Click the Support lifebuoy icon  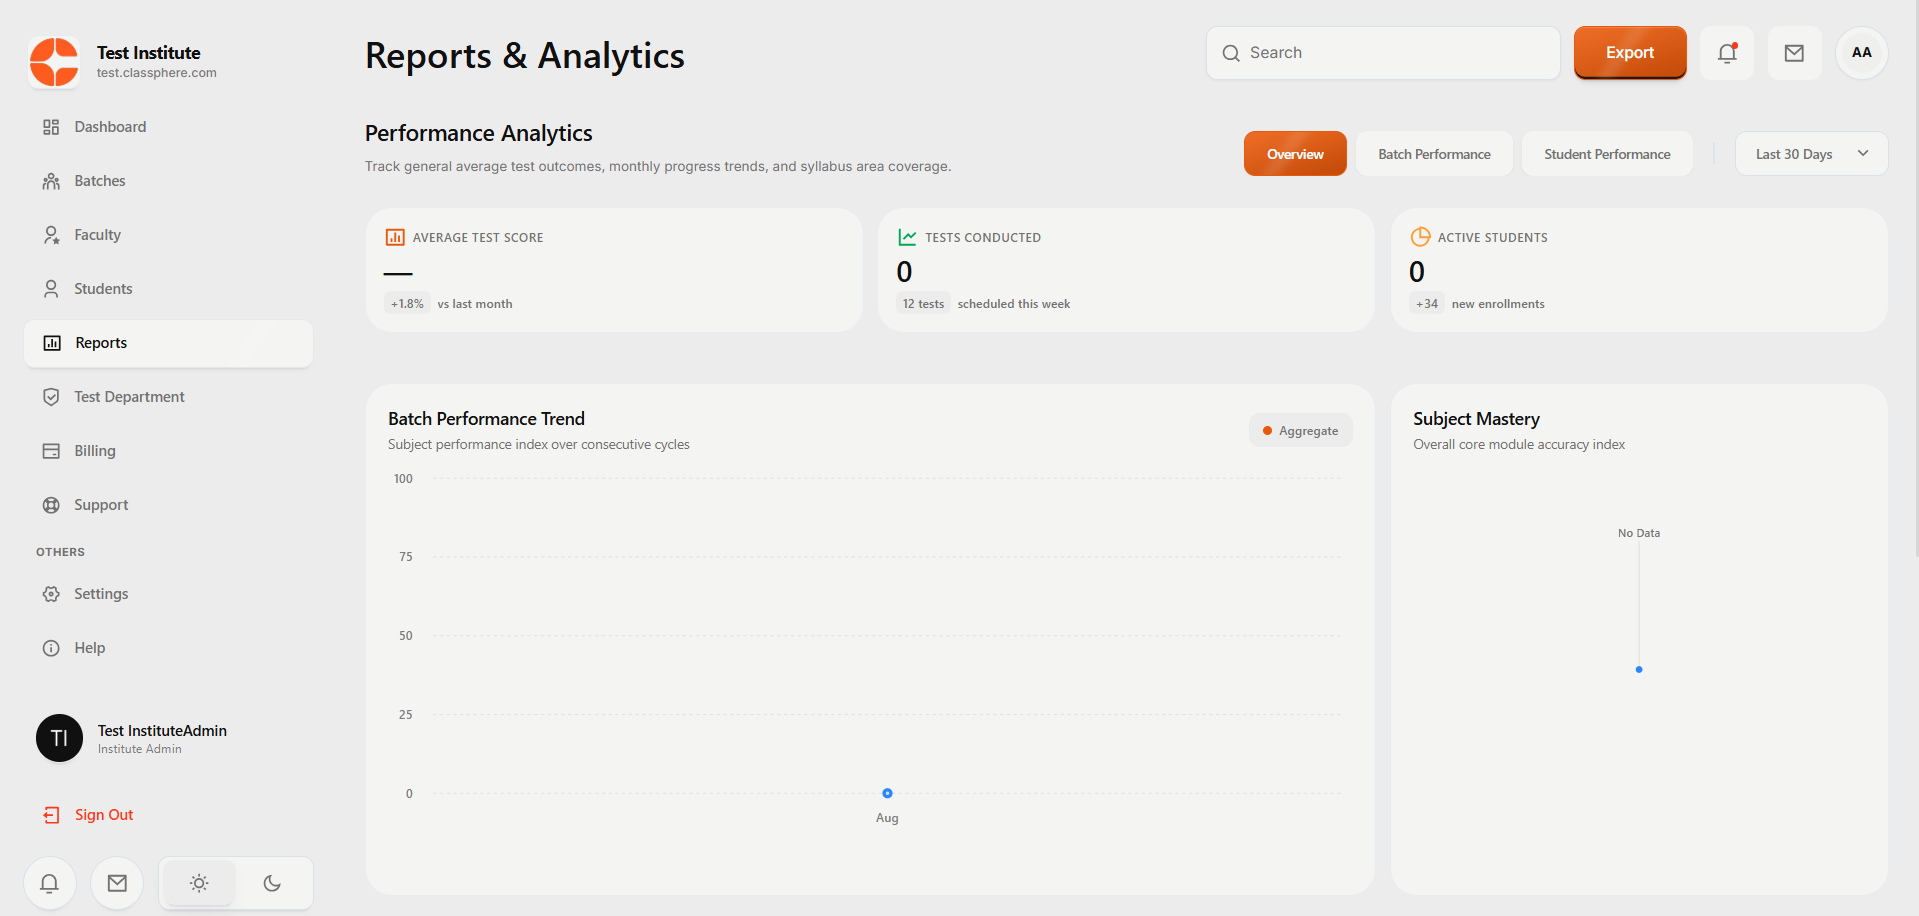click(51, 505)
